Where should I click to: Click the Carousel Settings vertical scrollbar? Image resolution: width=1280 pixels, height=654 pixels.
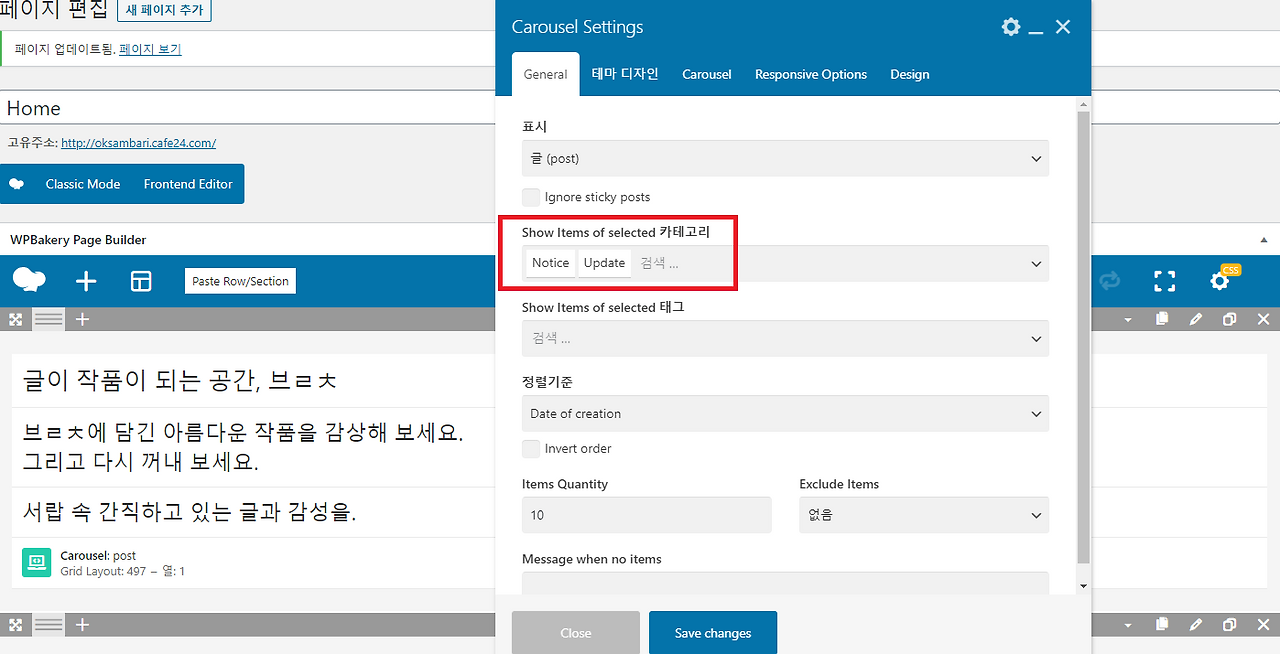click(x=1084, y=335)
